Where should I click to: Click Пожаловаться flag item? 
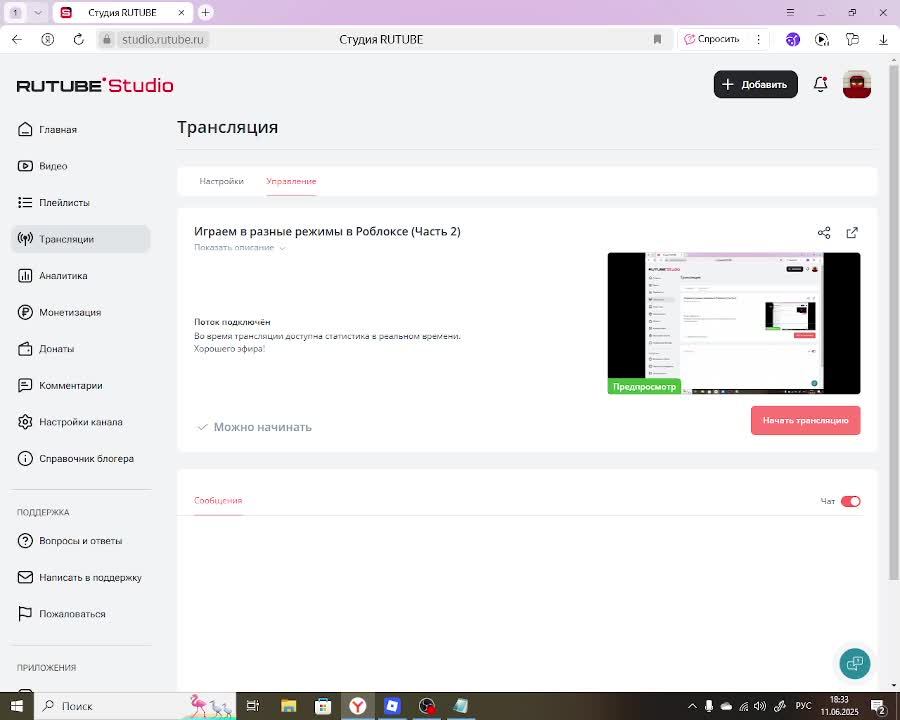coord(61,614)
